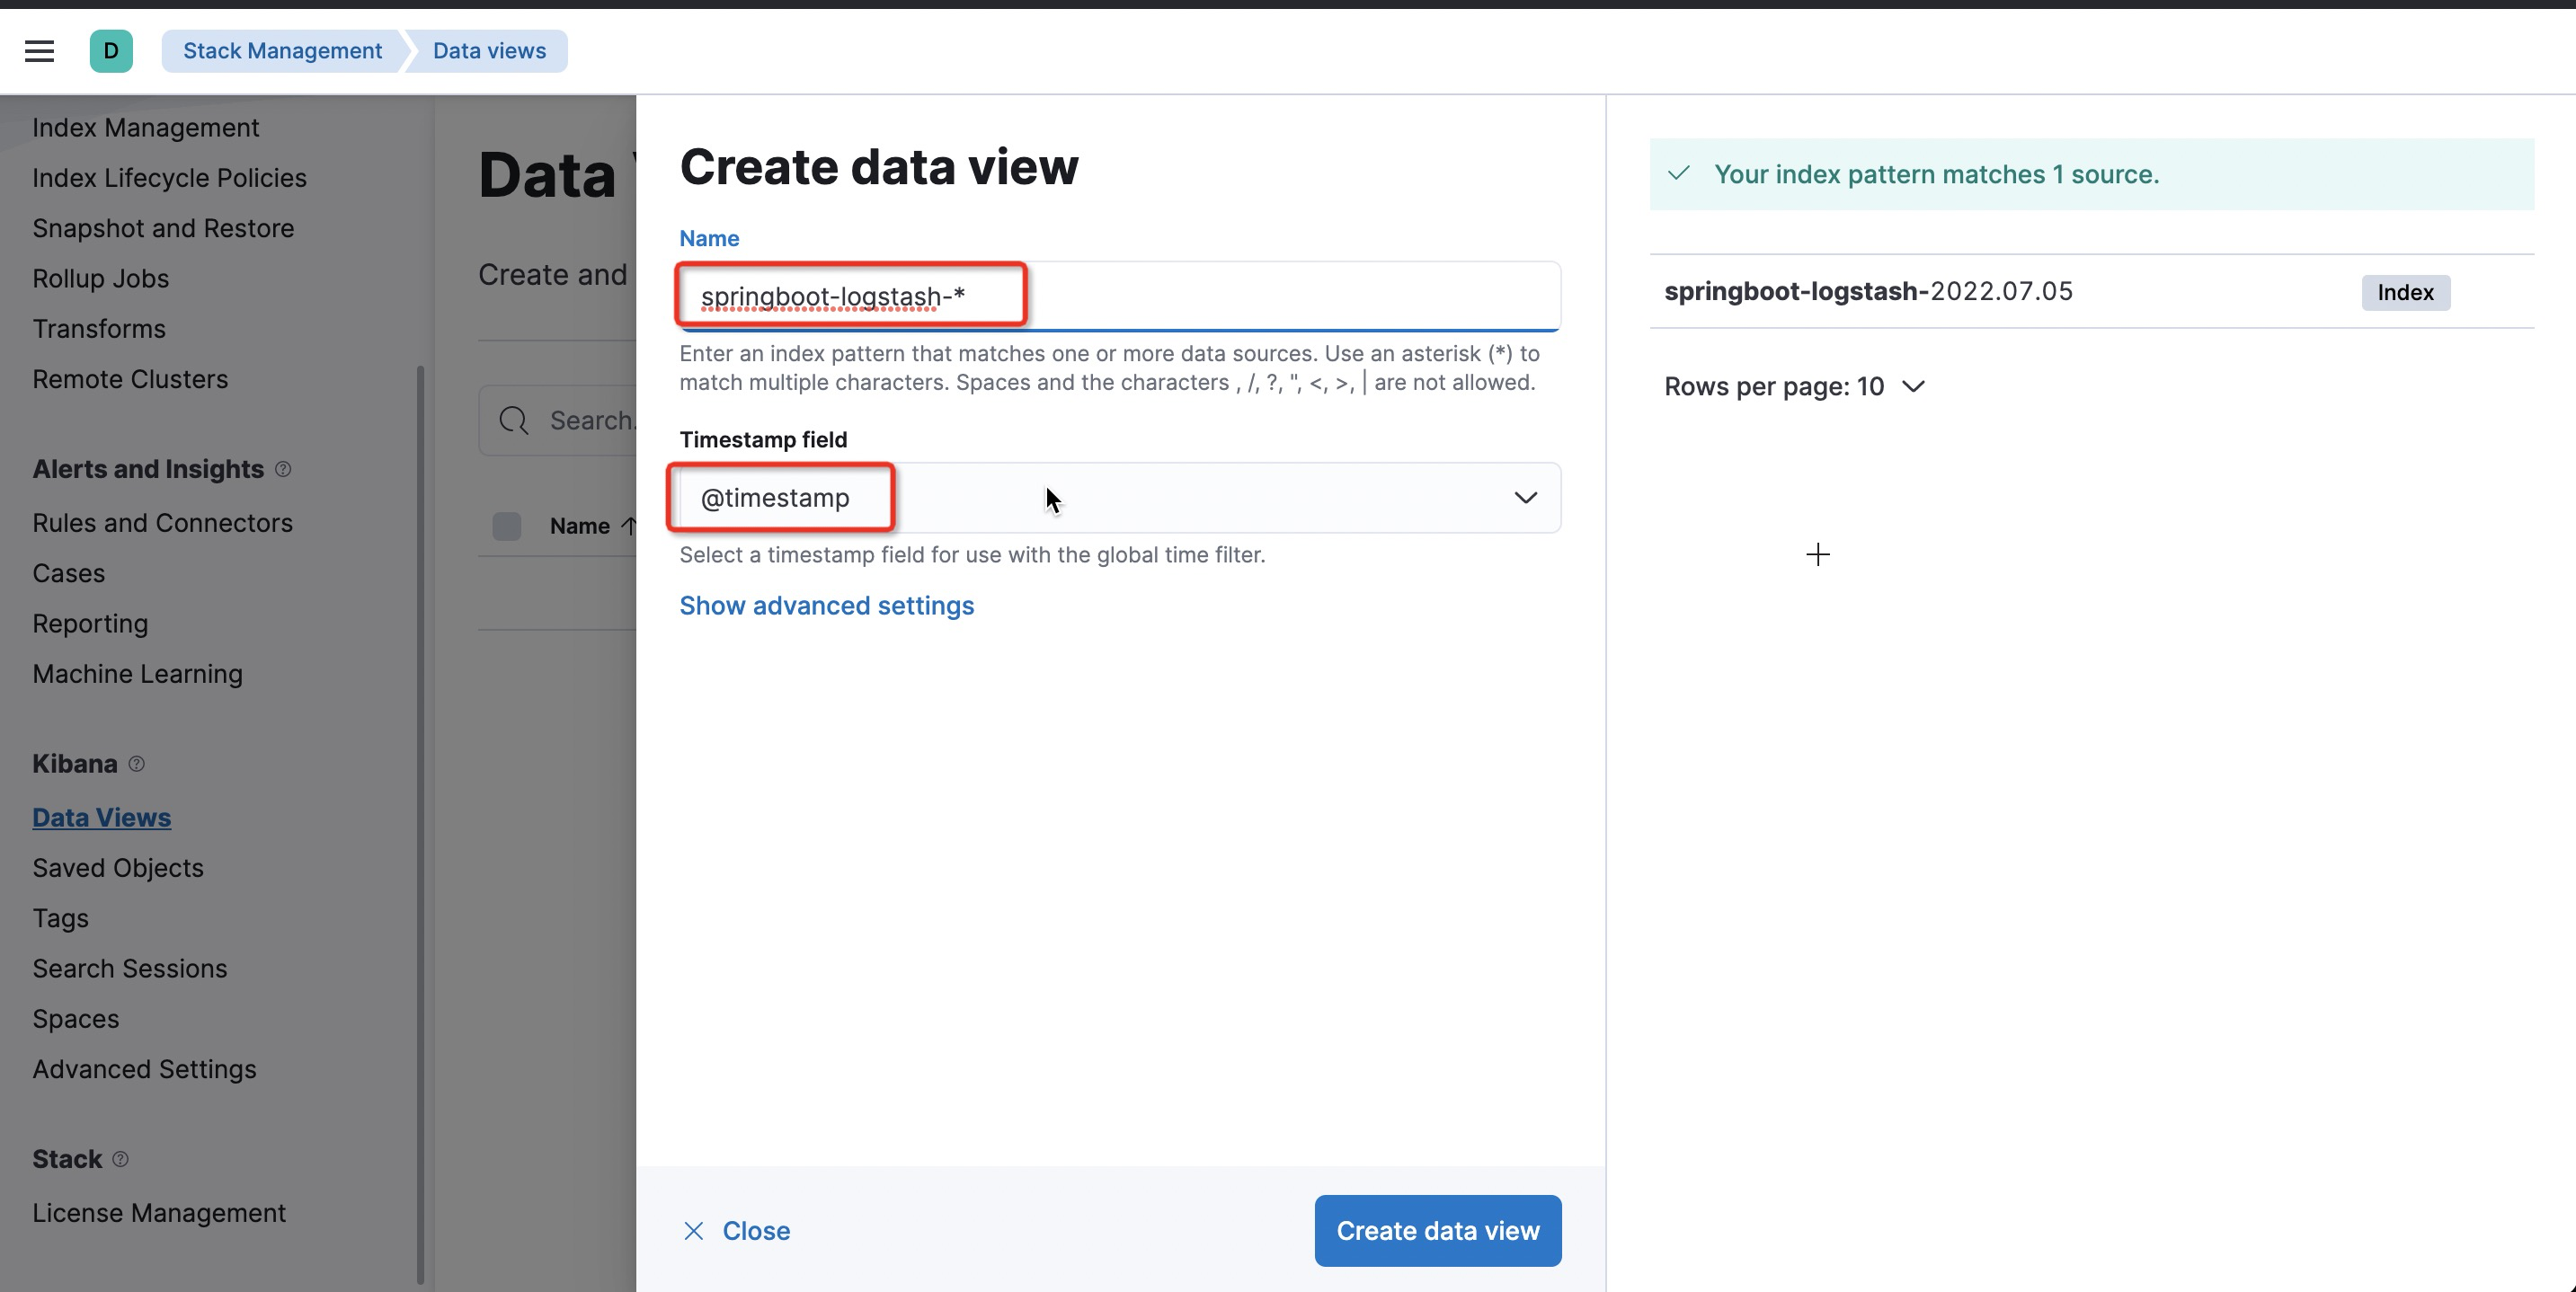
Task: Open Data Views in sidebar
Action: point(102,818)
